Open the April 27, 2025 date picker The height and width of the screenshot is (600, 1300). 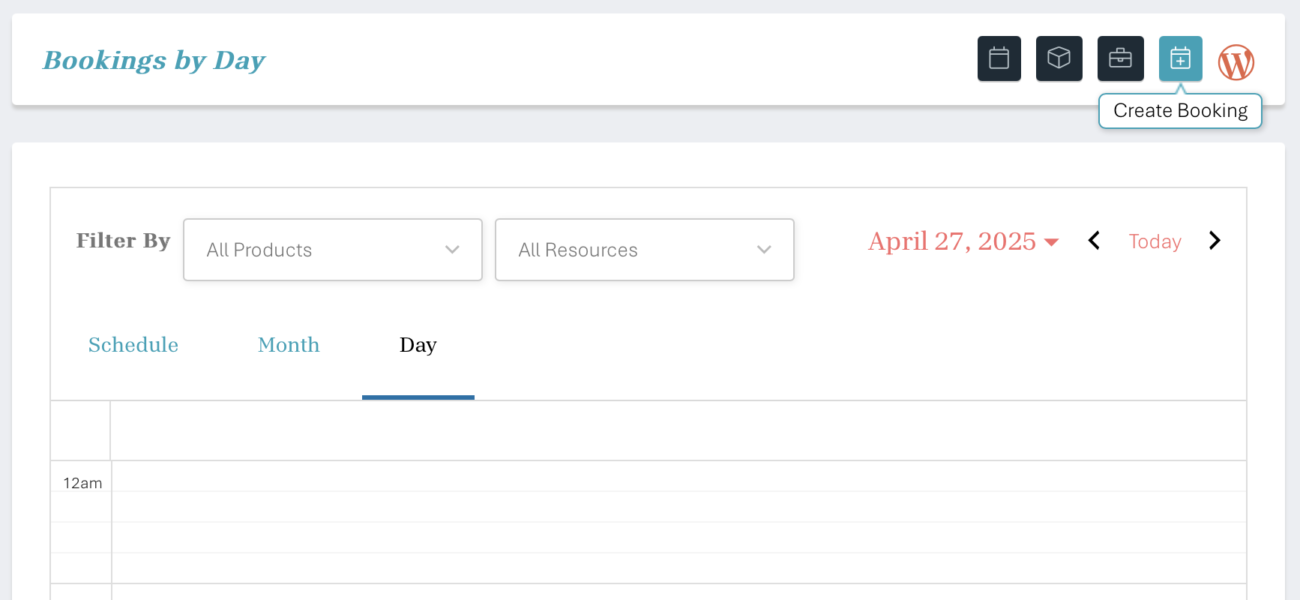click(x=963, y=241)
